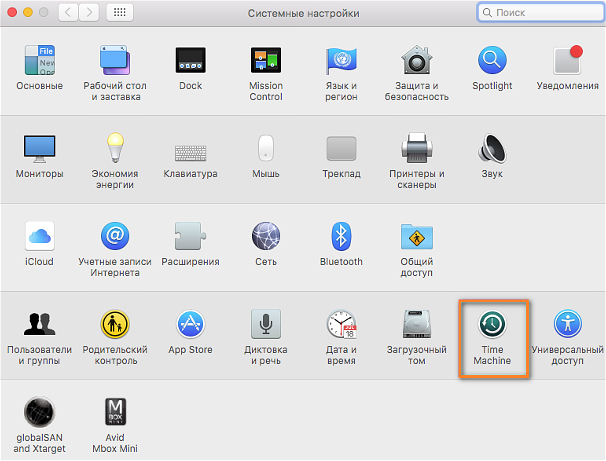Open Spotlight preferences
Screen dimensions: 606x461
pyautogui.click(x=492, y=61)
